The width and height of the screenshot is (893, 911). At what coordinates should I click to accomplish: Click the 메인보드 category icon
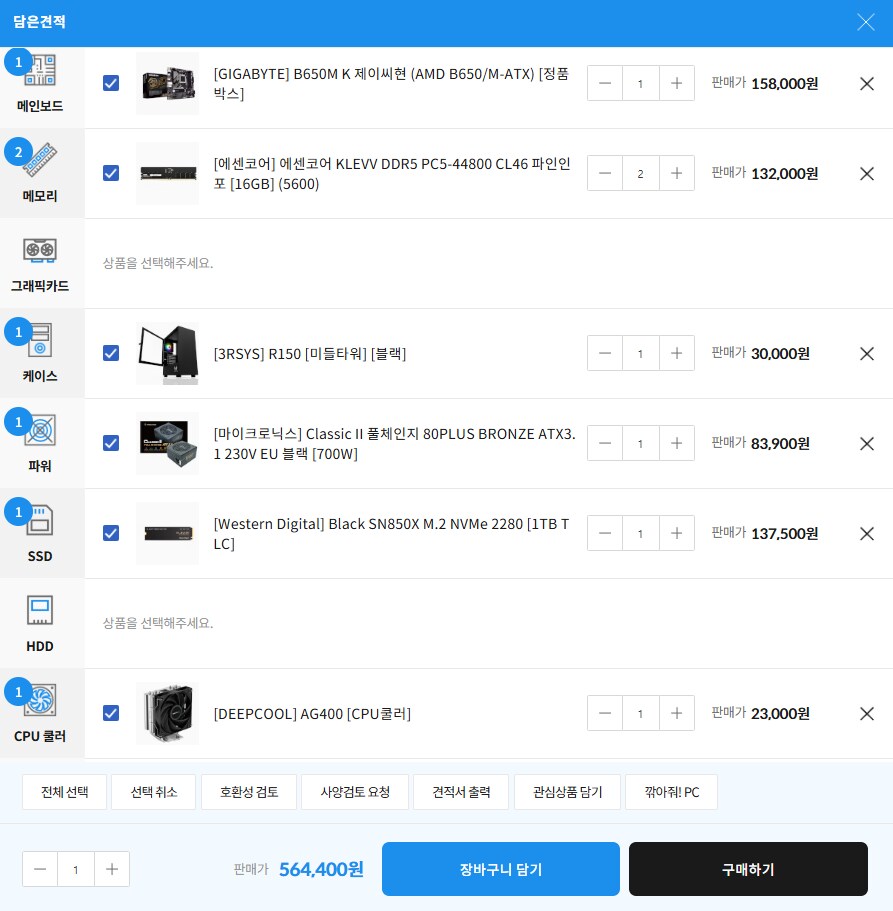(40, 72)
